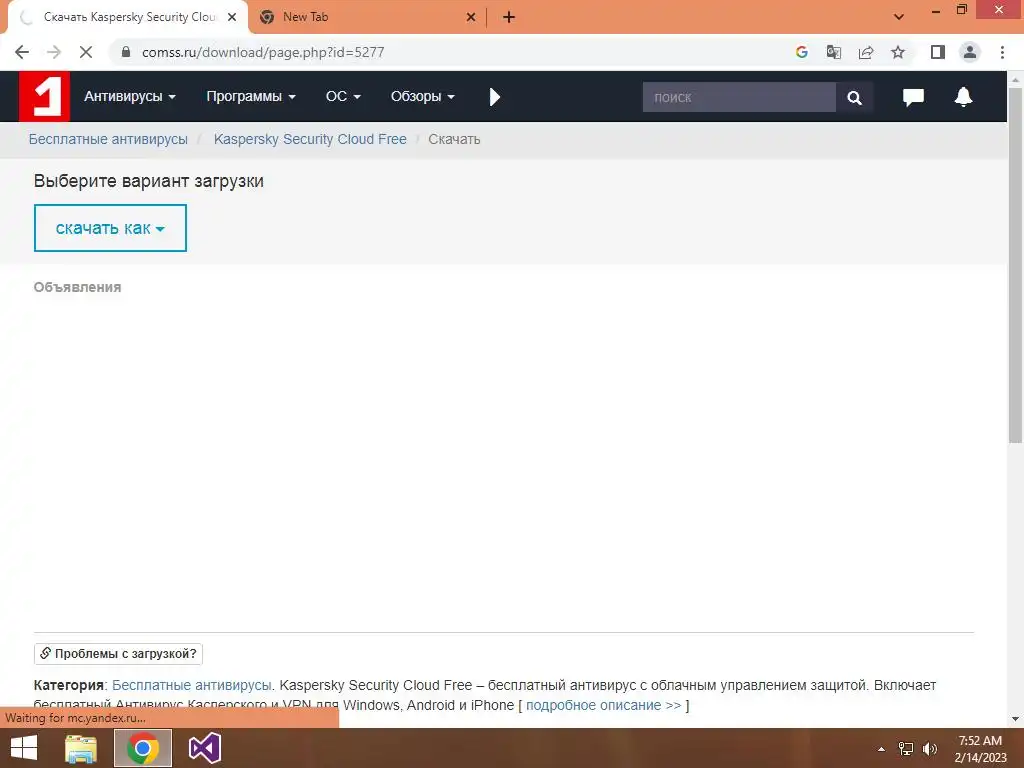This screenshot has width=1024, height=768.
Task: Bookmark page with star icon
Action: [898, 52]
